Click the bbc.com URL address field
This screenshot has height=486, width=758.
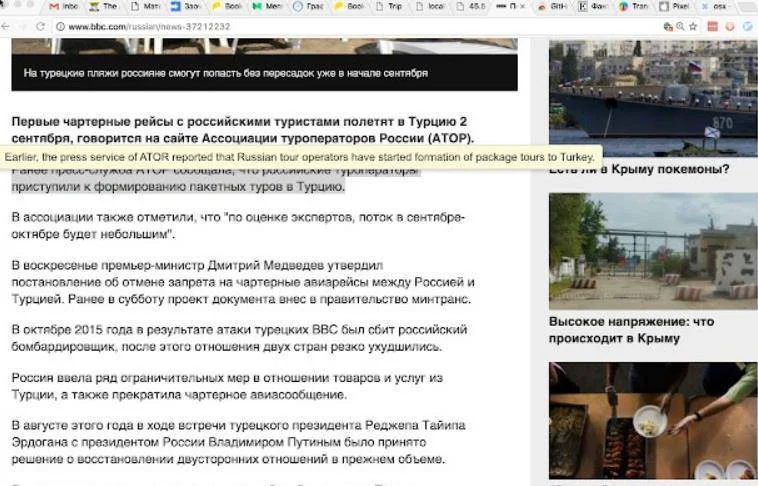pos(358,27)
